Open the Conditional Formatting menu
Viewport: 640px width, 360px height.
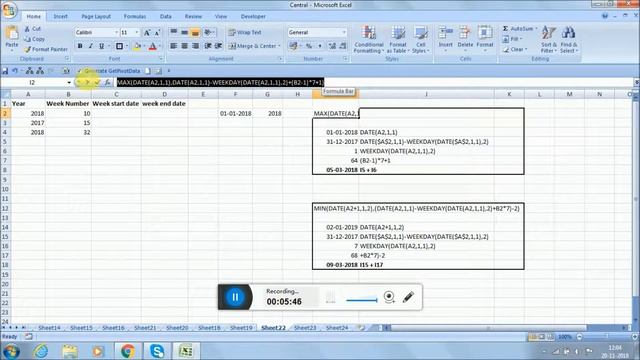point(369,39)
